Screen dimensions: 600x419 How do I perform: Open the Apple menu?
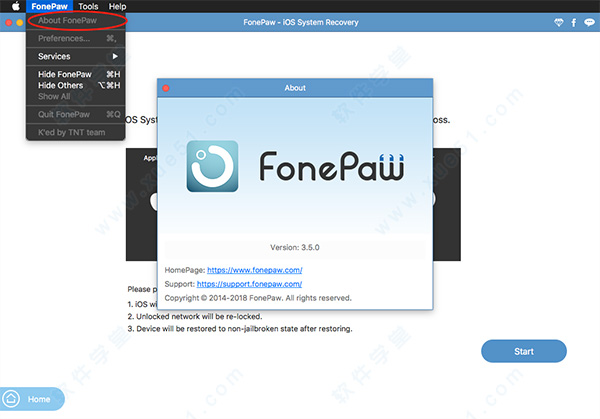tap(16, 6)
